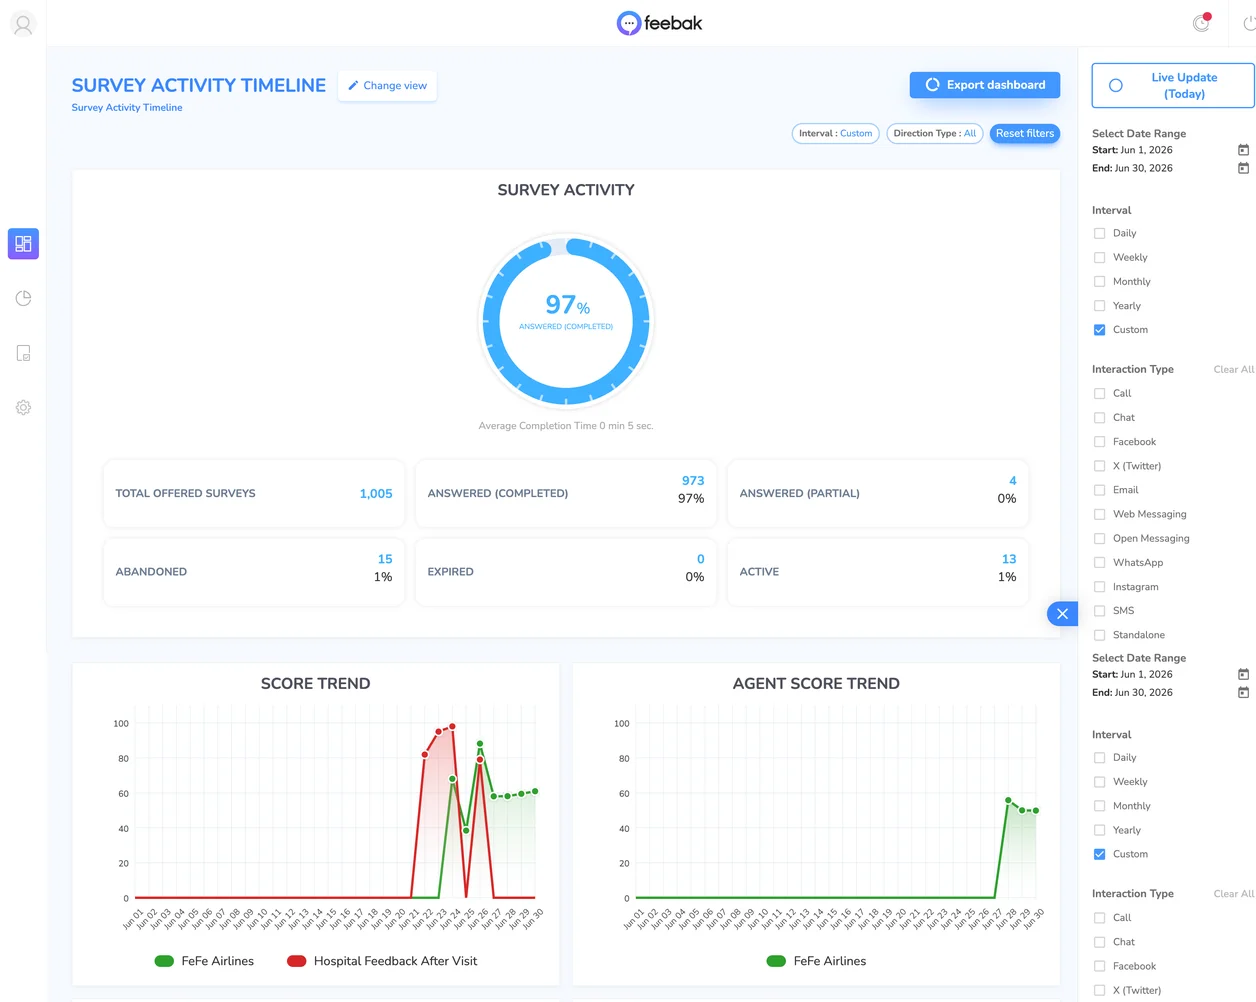This screenshot has height=1002, width=1256.
Task: Click Reset filters button
Action: click(x=1025, y=133)
